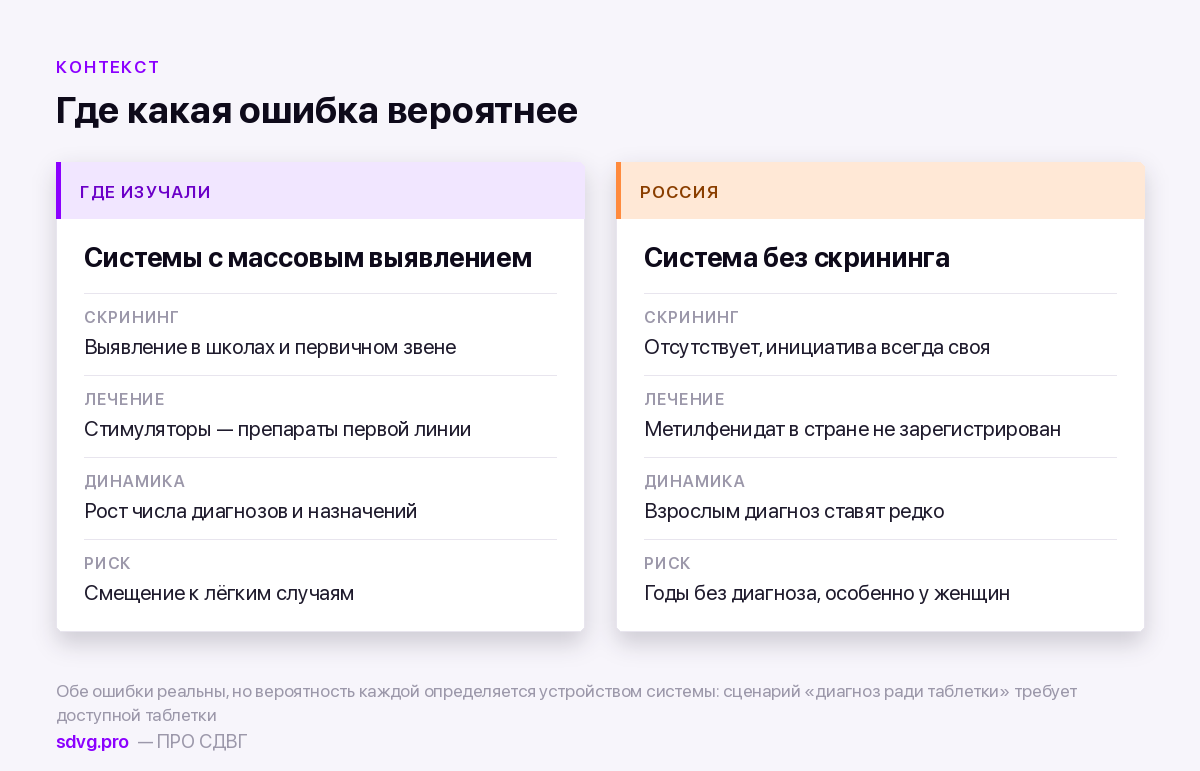1200x771 pixels.
Task: Click 'Смещение к лёгким случаям'
Action: 219,593
